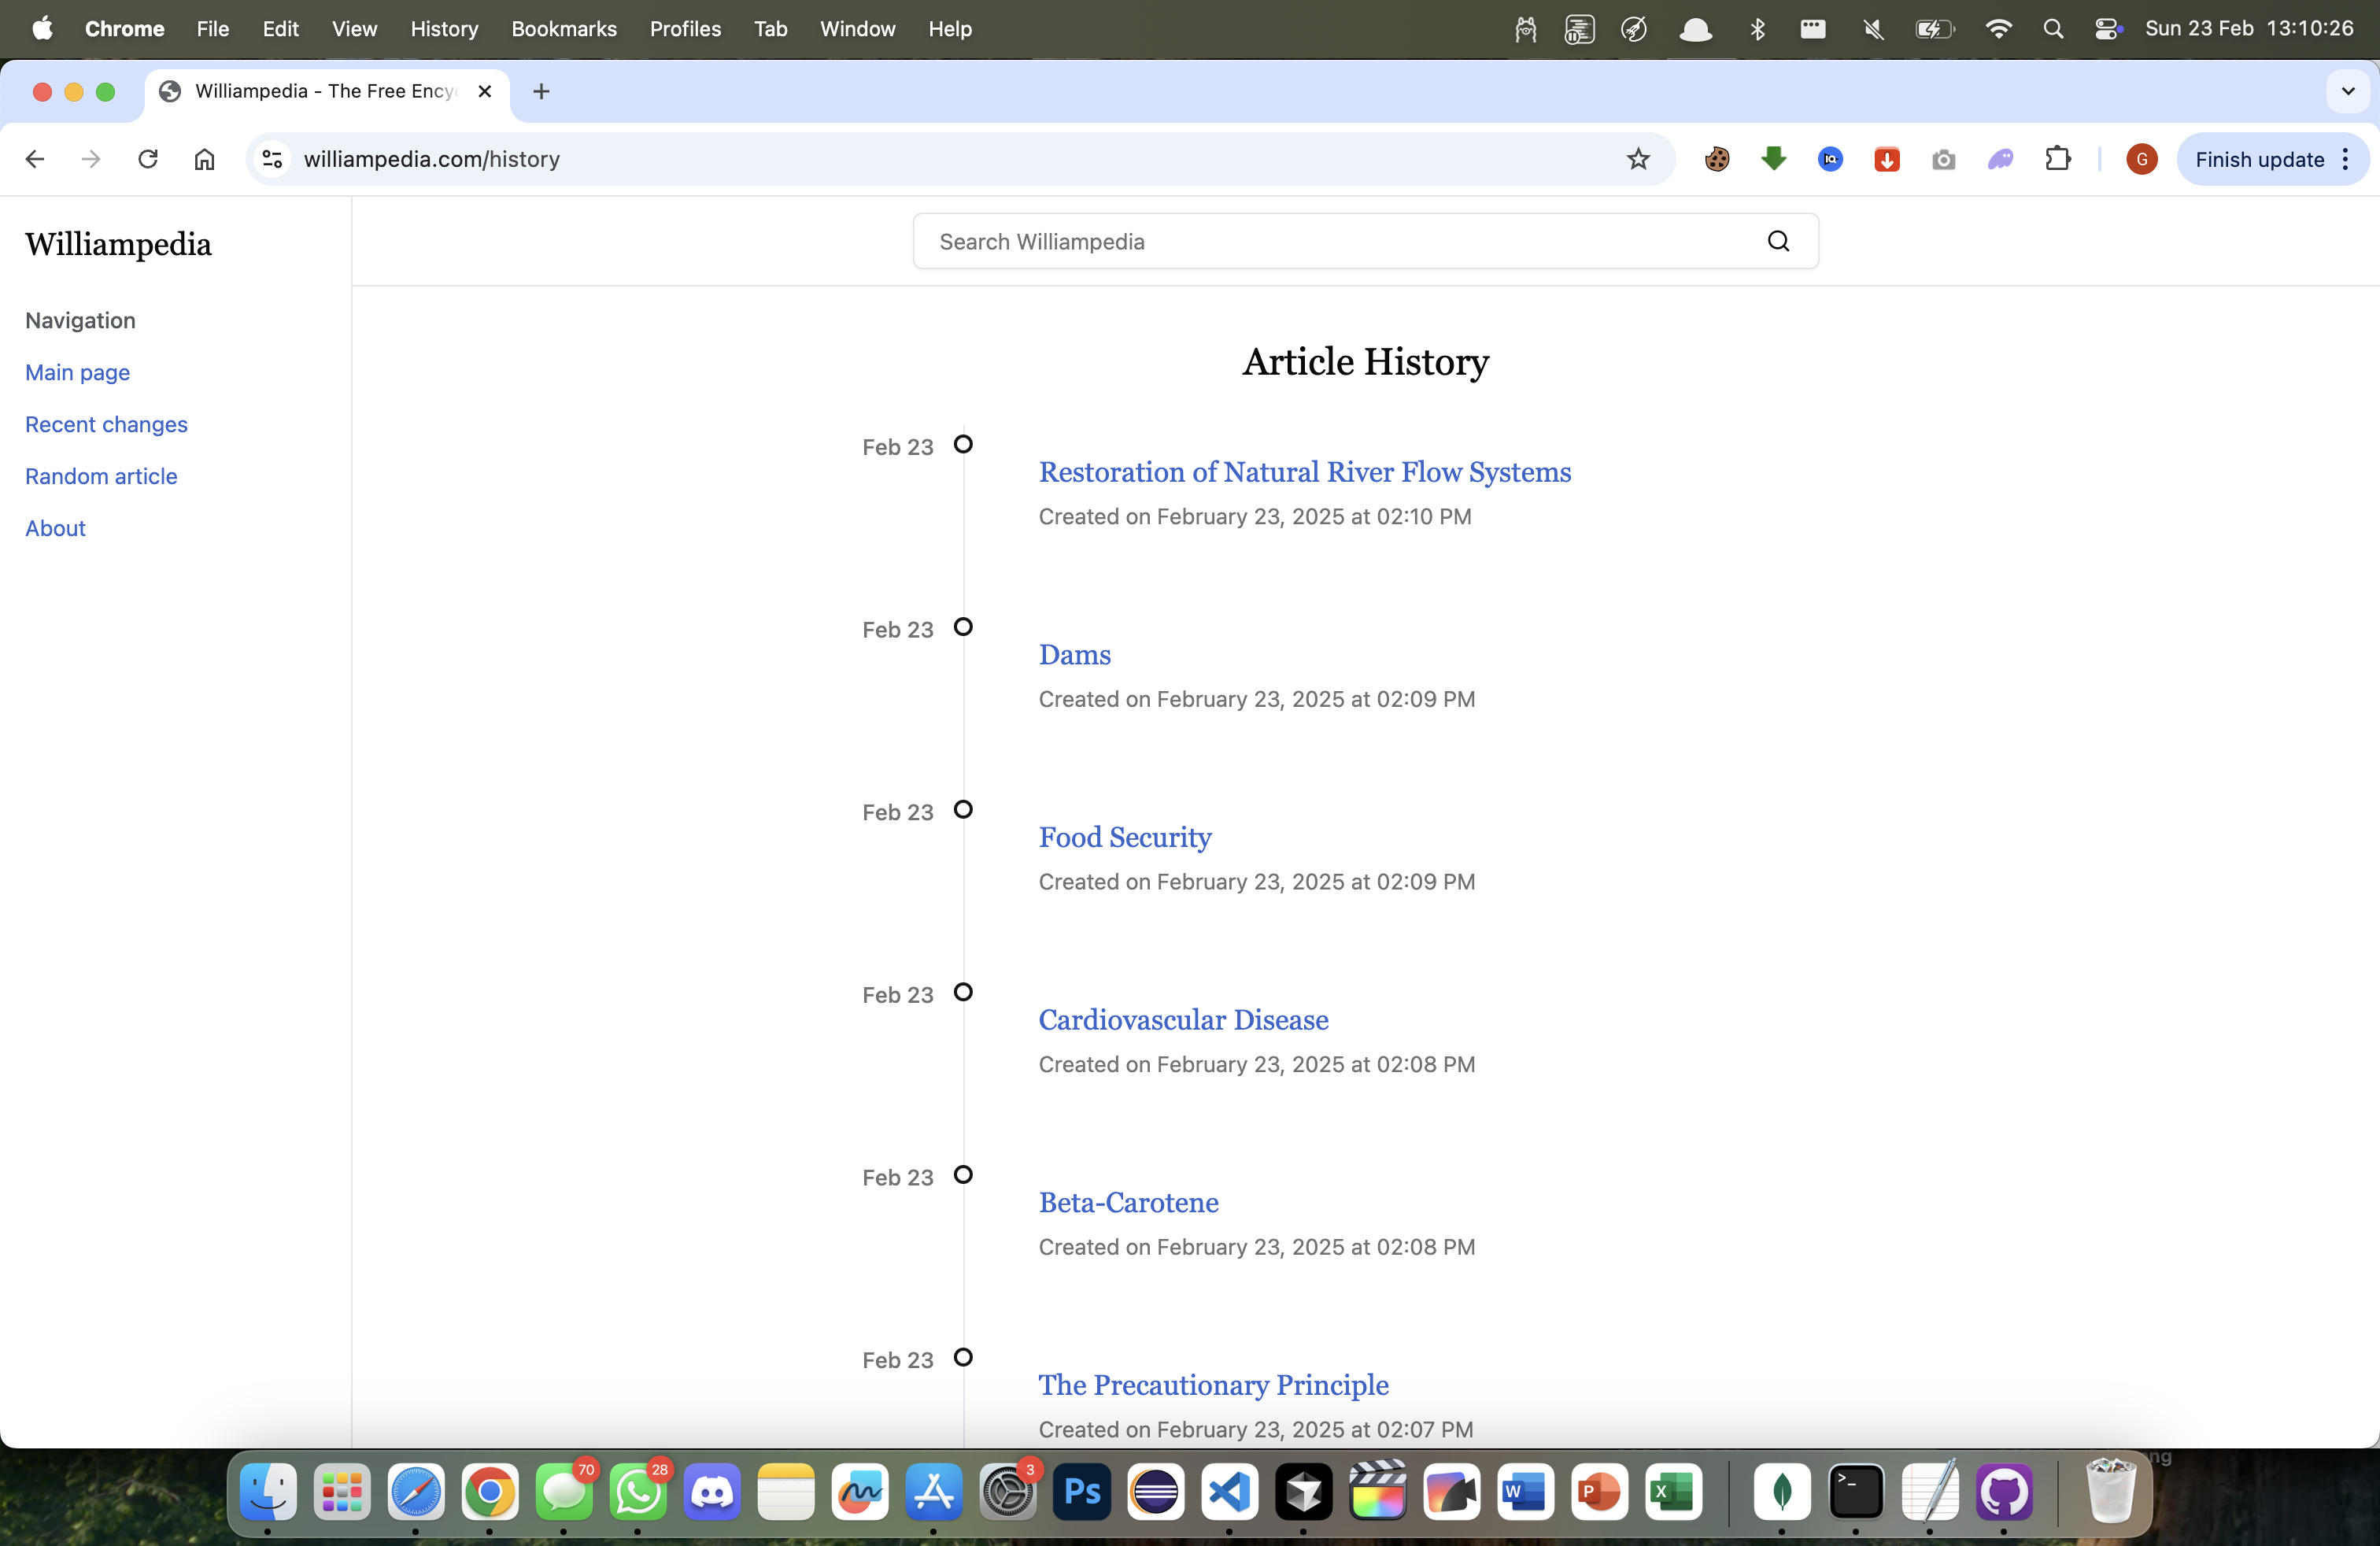Open the site information icon in address bar

pos(272,159)
